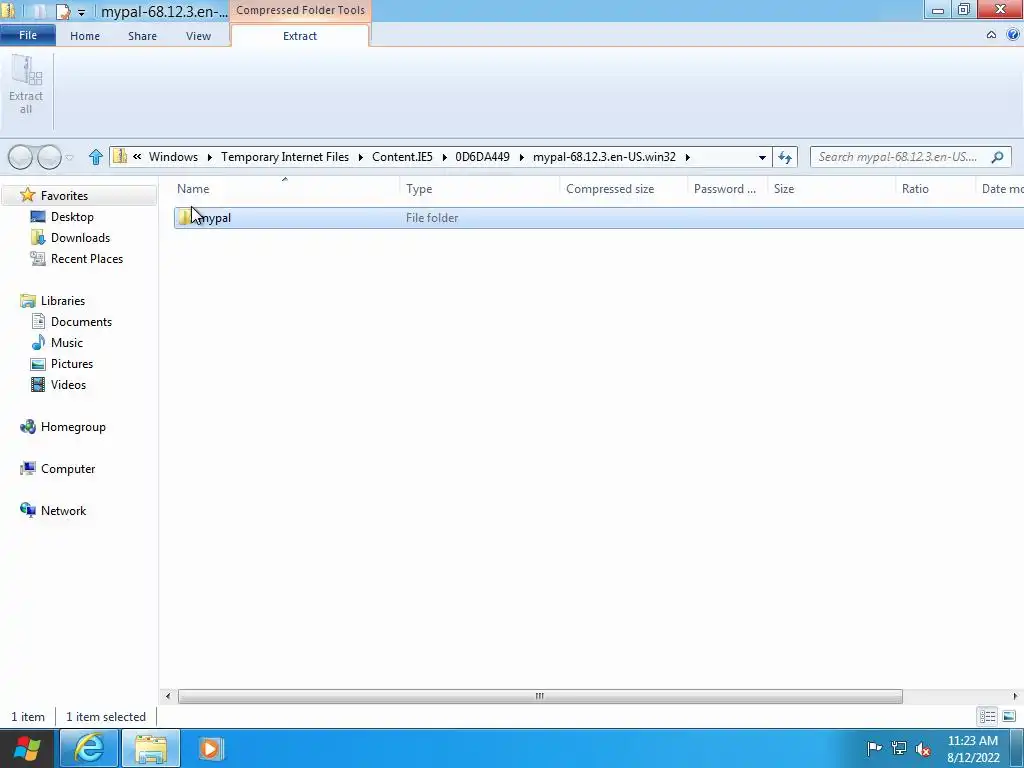1024x768 pixels.
Task: Click the File Explorer taskbar icon
Action: 151,748
